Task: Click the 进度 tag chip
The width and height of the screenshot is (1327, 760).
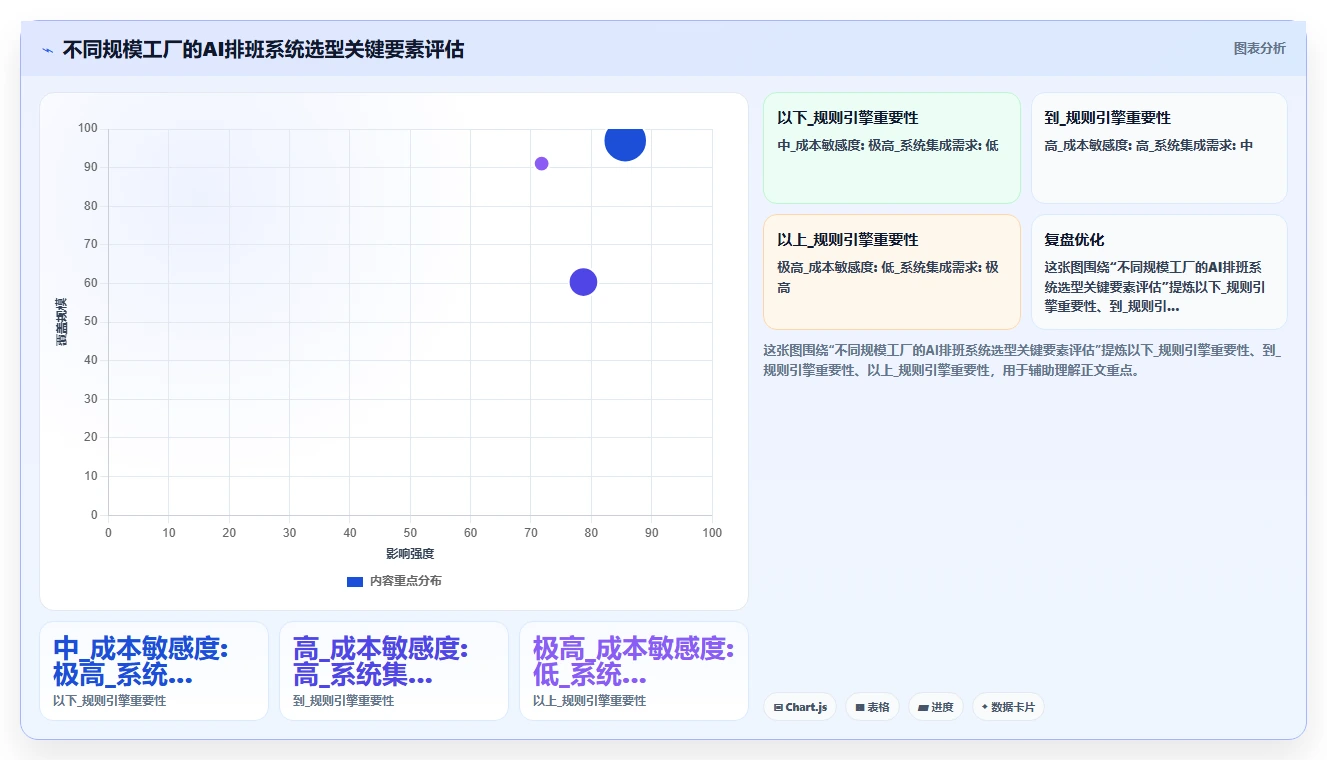Action: [935, 707]
